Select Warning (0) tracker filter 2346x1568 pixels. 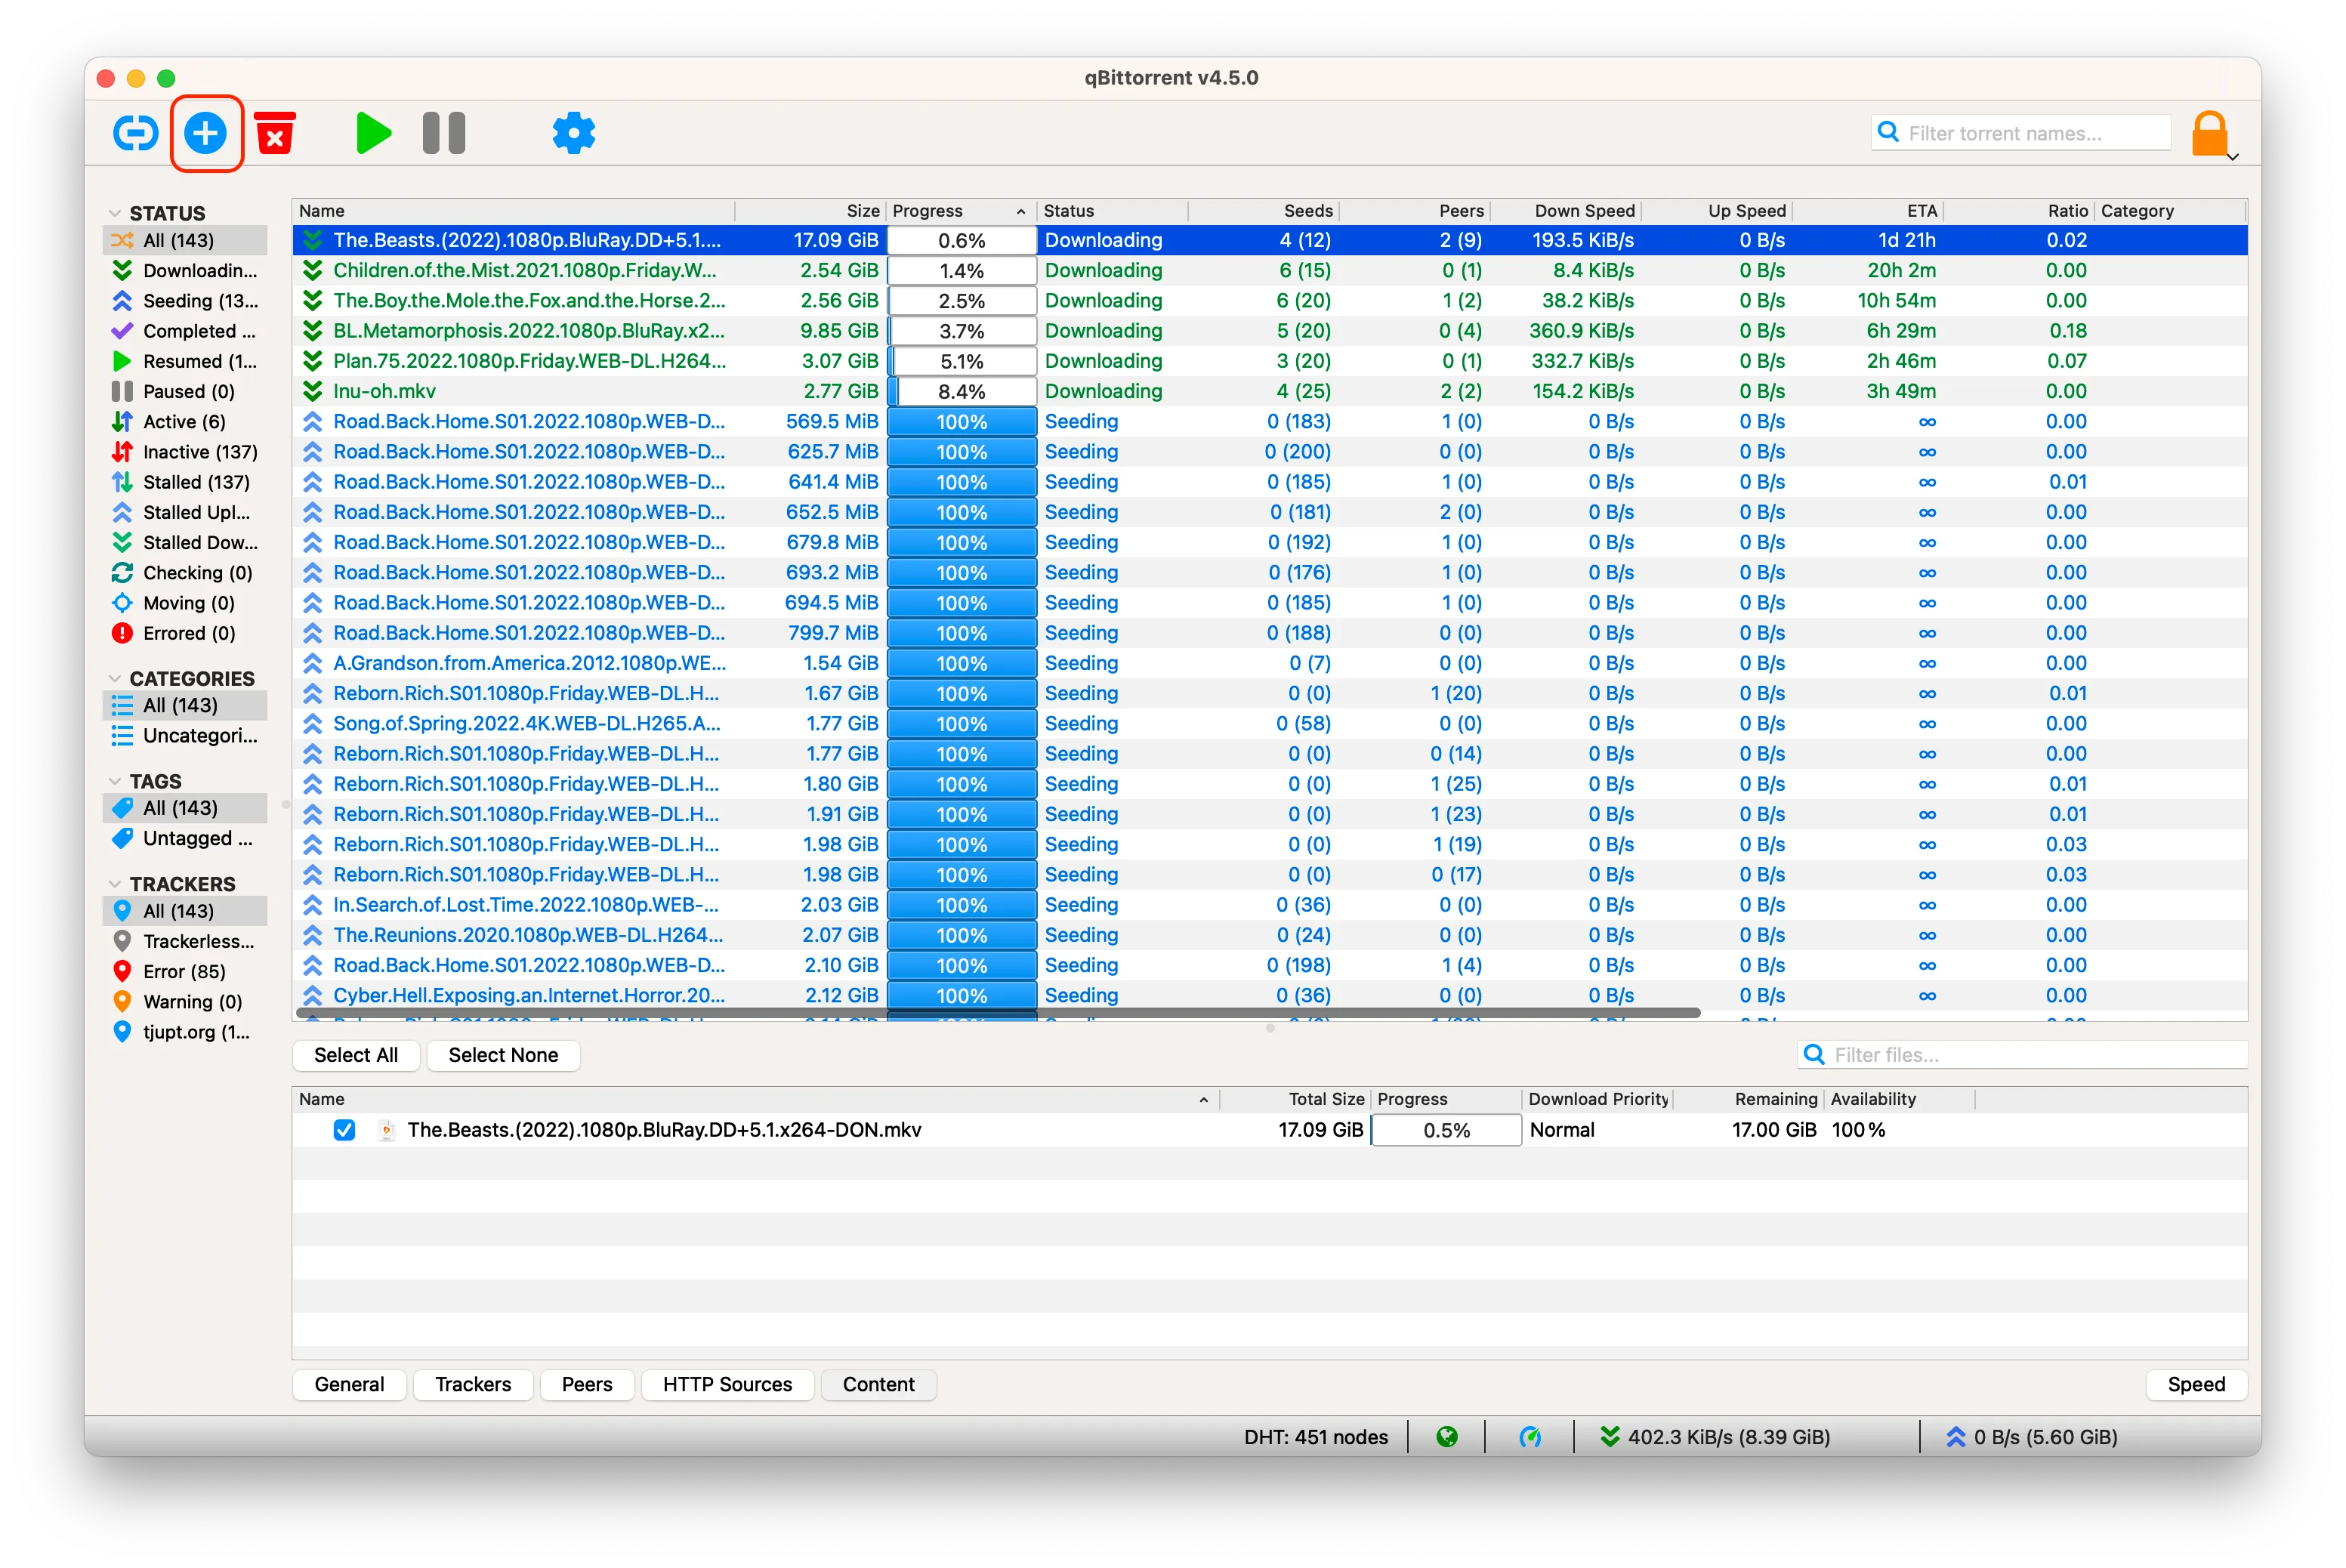[185, 1002]
